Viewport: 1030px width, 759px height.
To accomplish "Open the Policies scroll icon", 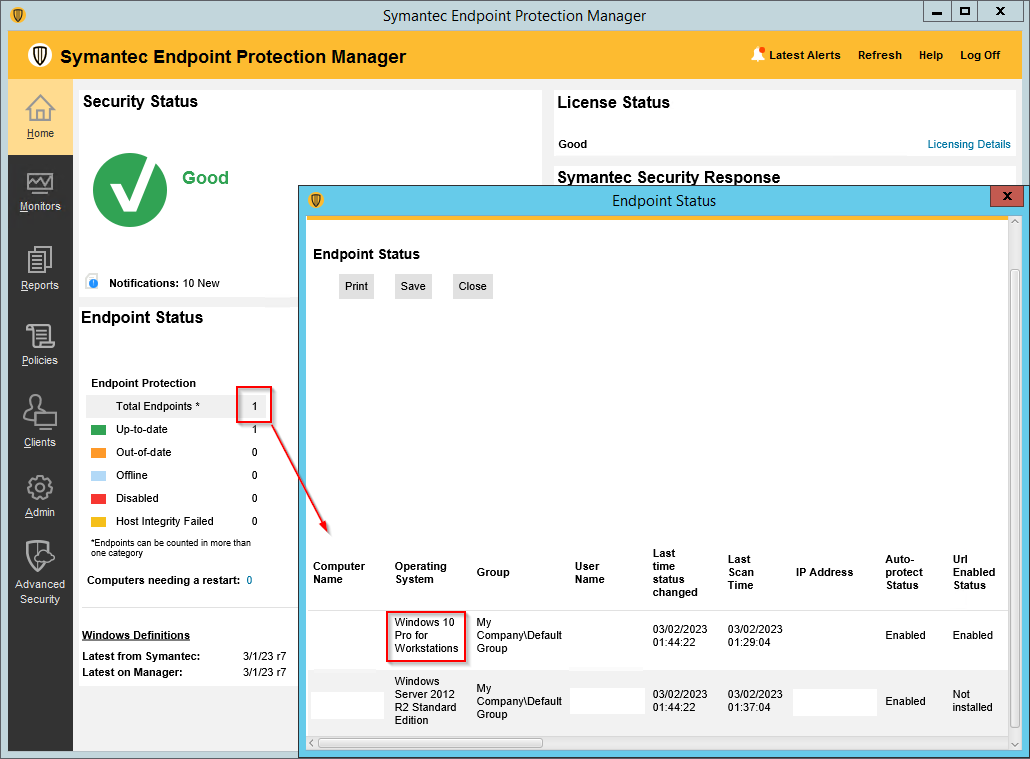I will click(x=40, y=337).
